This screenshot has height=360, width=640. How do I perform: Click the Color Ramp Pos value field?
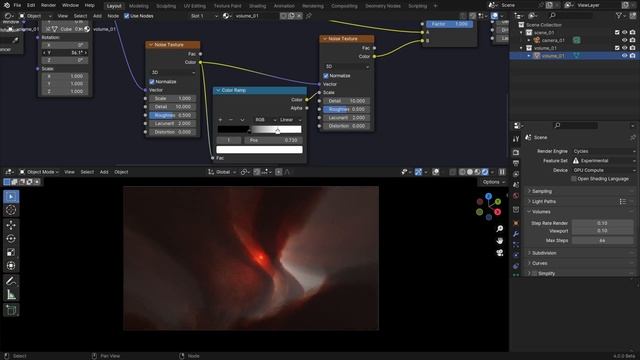273,140
